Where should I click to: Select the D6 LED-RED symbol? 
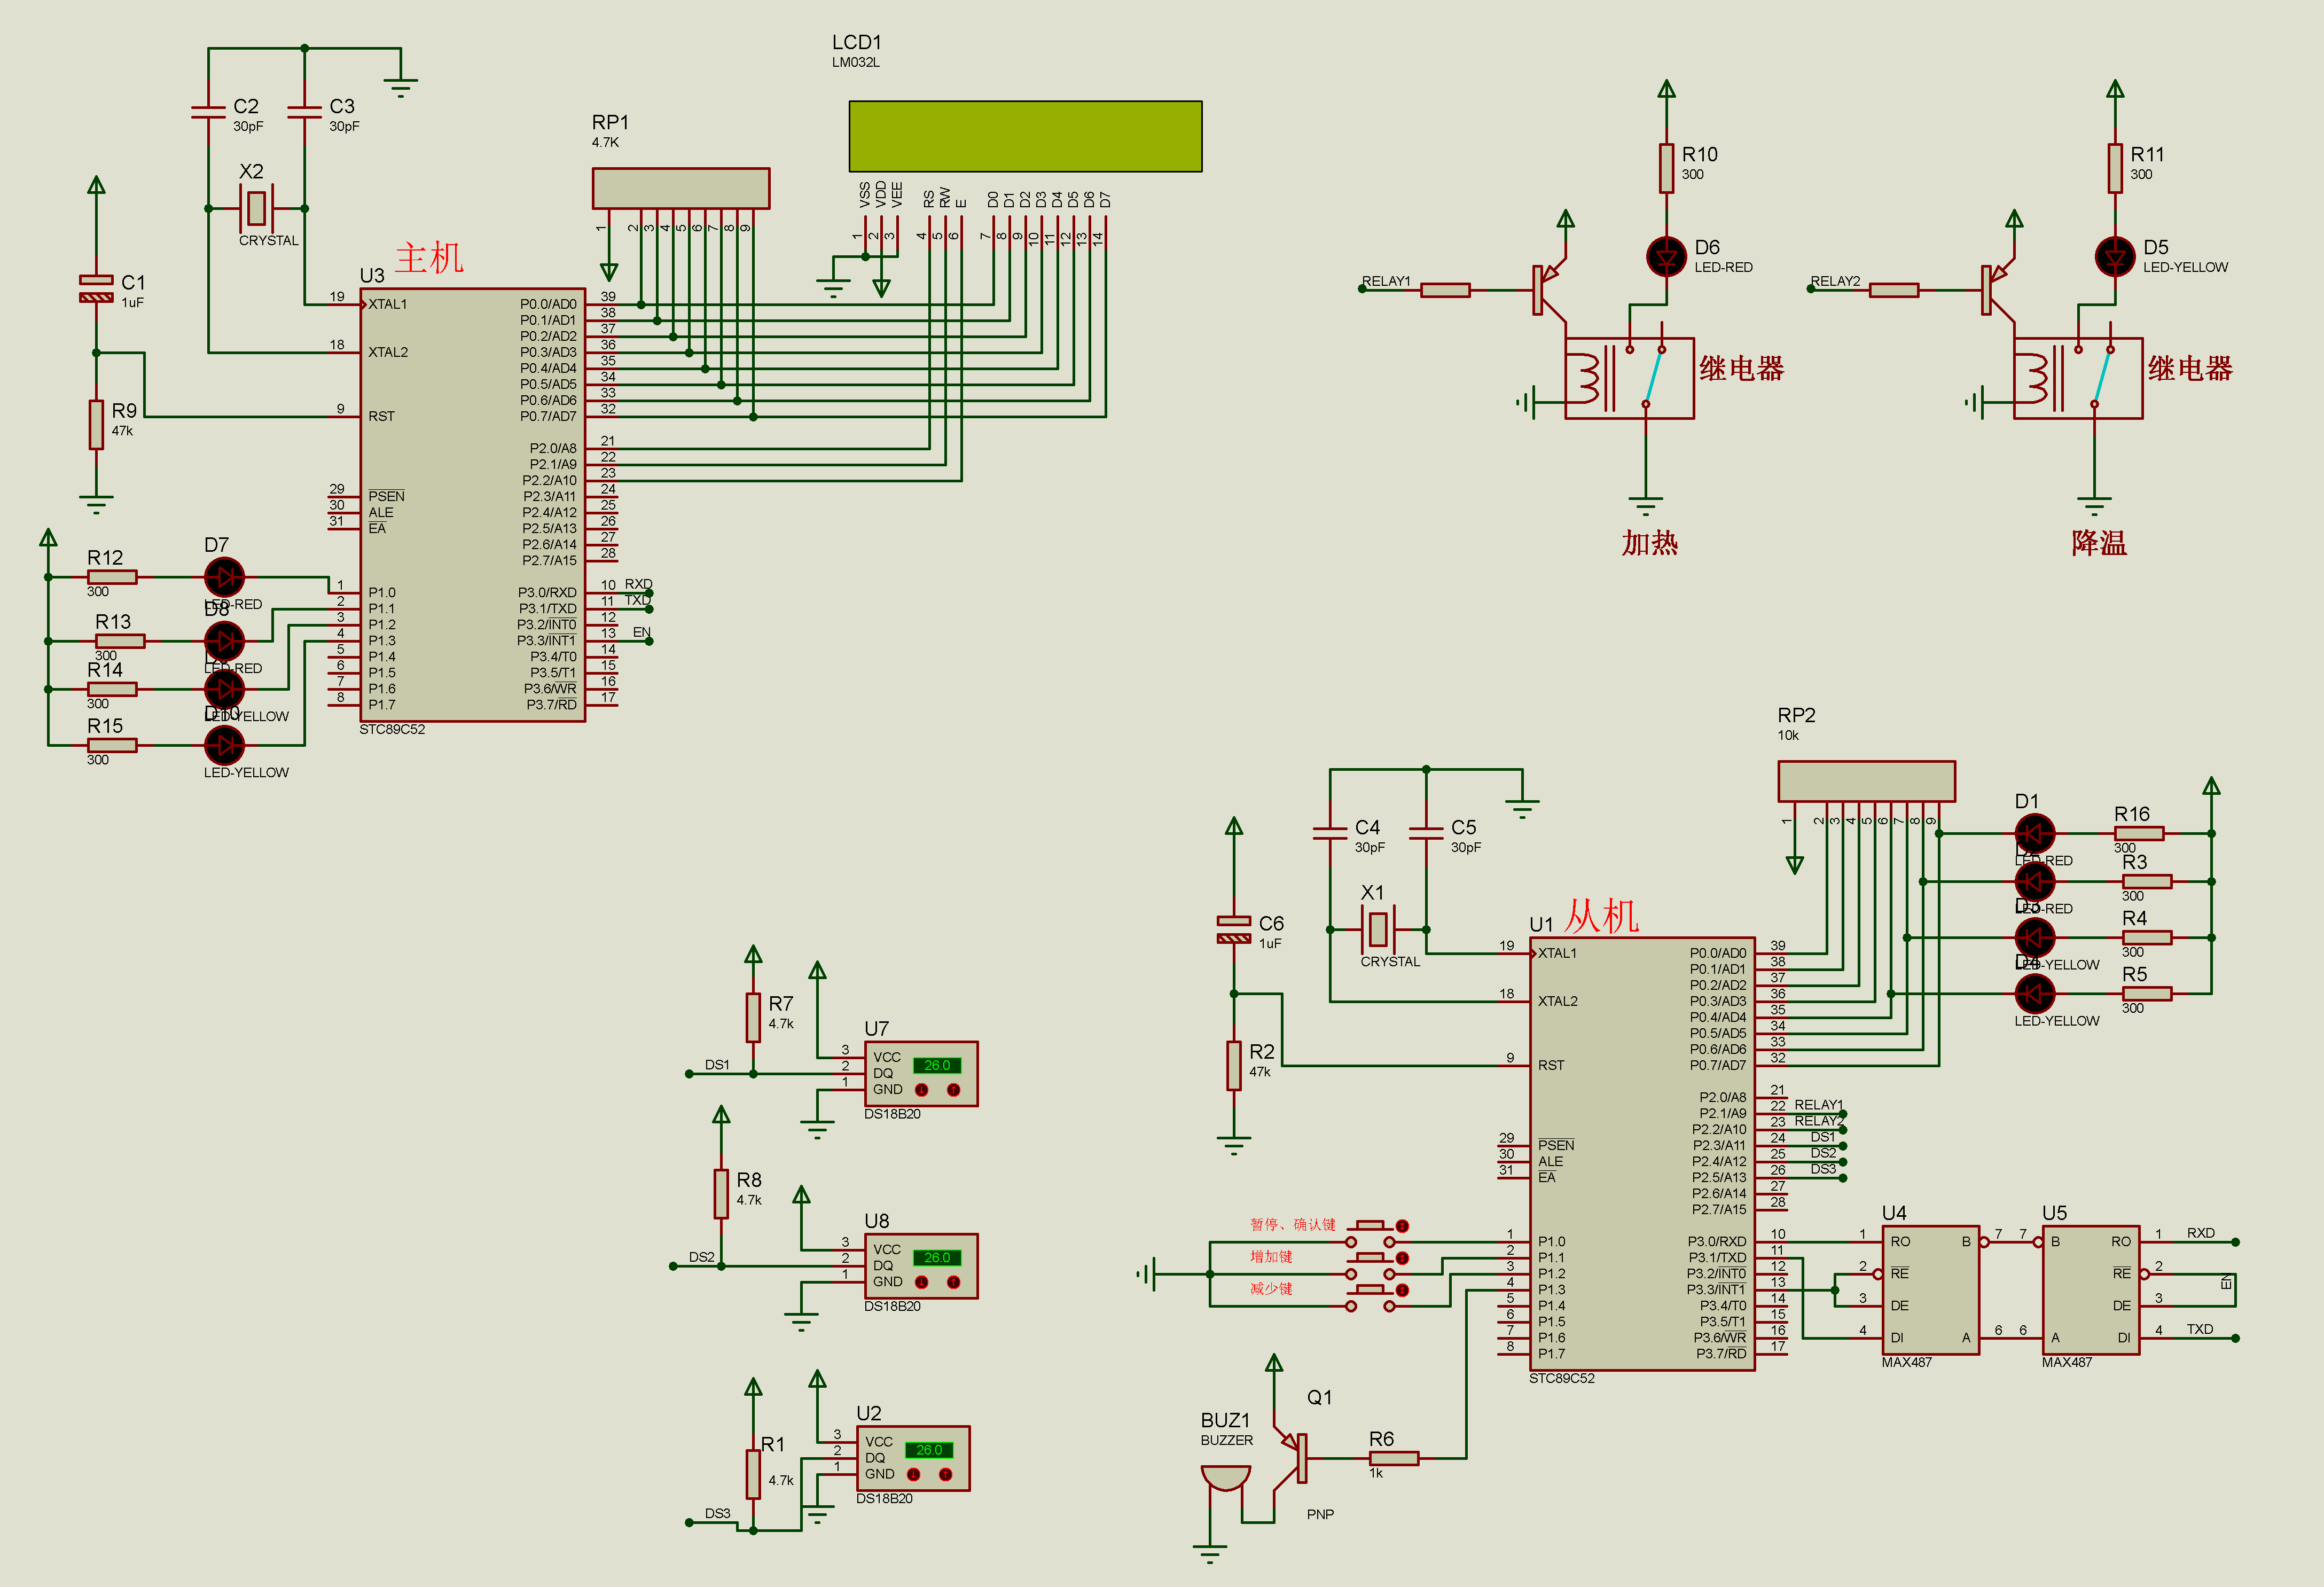1666,257
